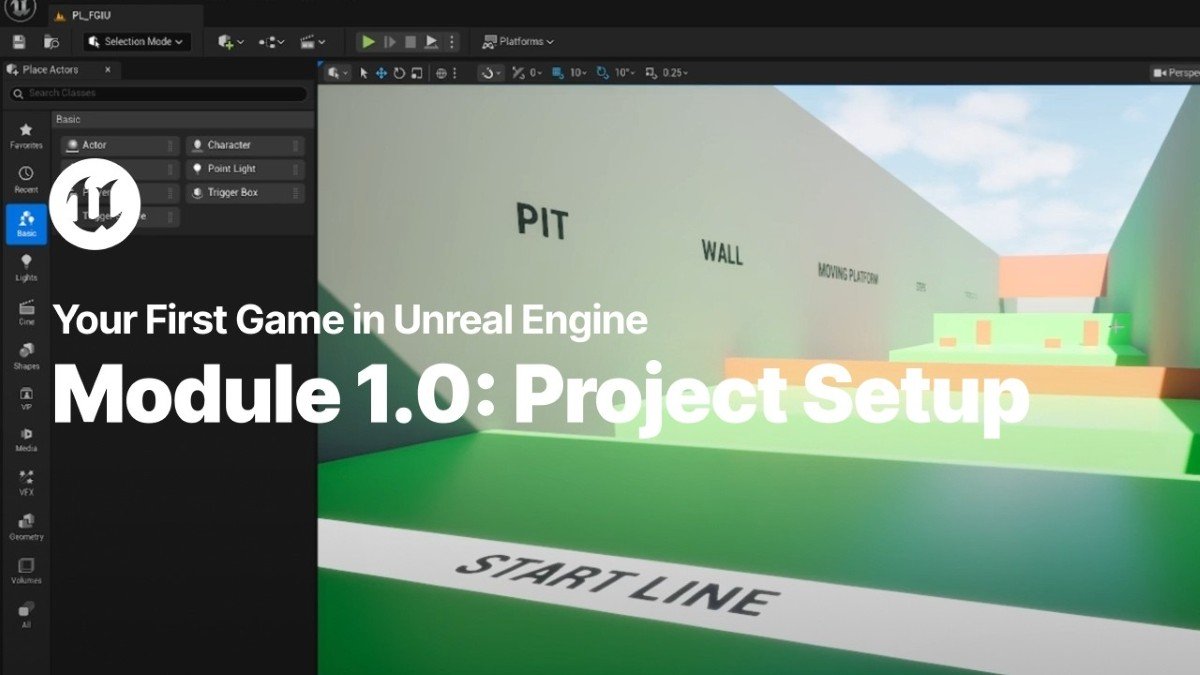Open the Cine category
Viewport: 1200px width, 675px height.
[x=26, y=312]
